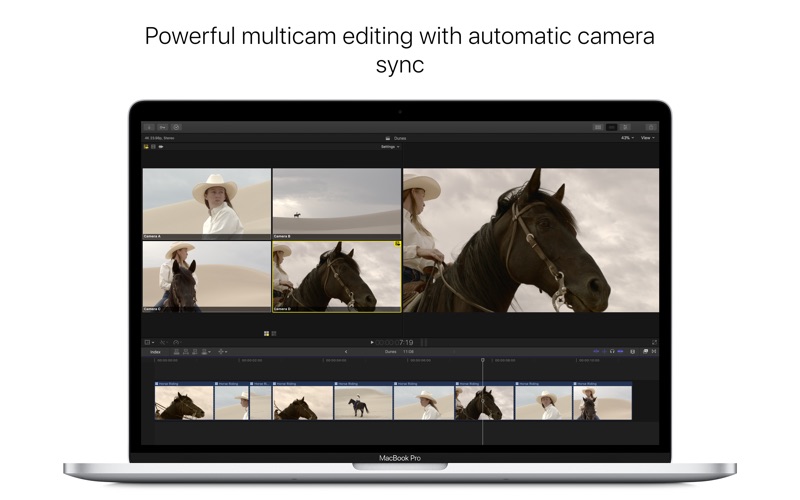The image size is (800, 500).
Task: Click the main viewer horse image
Action: 531,240
